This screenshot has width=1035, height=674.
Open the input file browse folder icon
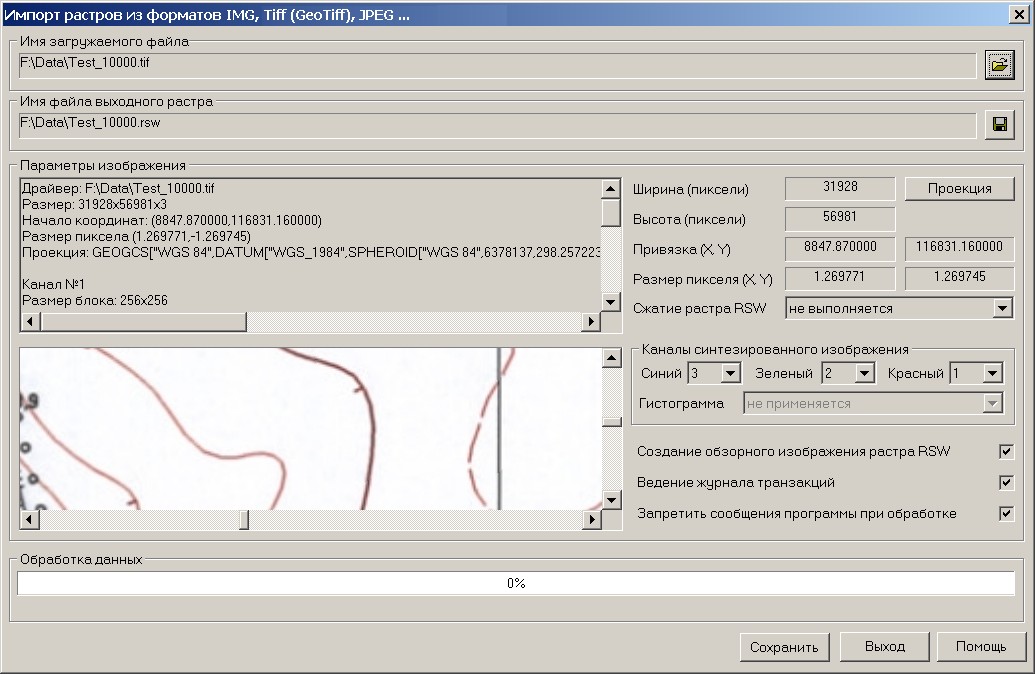998,65
